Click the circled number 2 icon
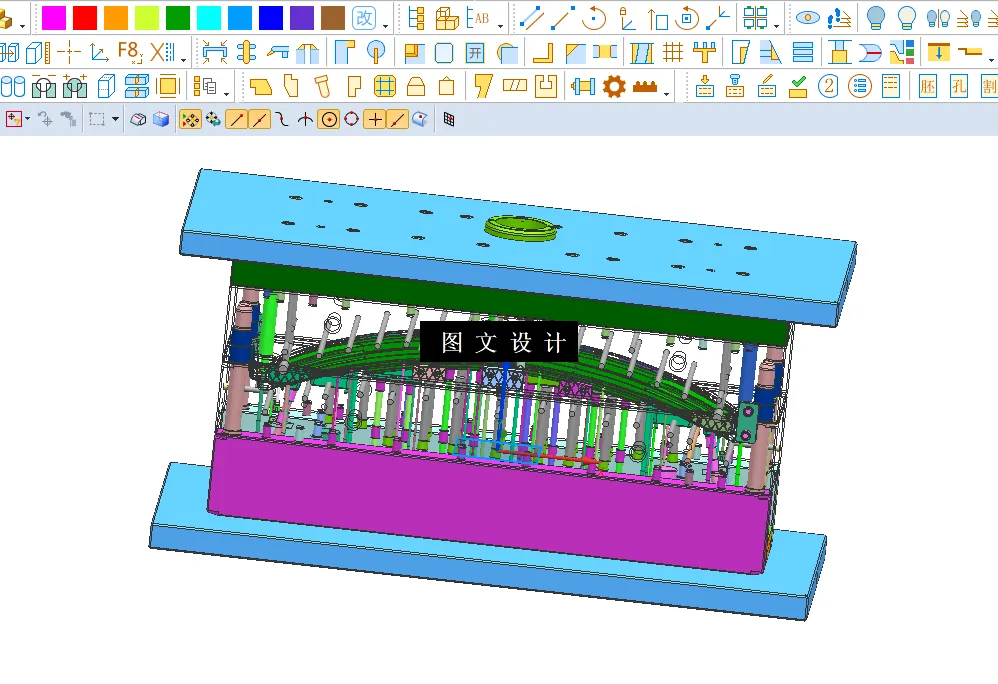This screenshot has width=998, height=684. coord(828,87)
